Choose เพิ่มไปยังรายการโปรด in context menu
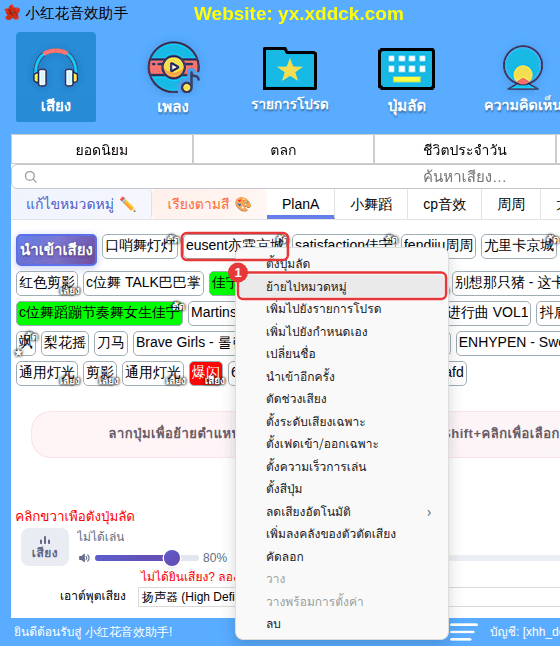Screen dimensions: 560x646 342,309
